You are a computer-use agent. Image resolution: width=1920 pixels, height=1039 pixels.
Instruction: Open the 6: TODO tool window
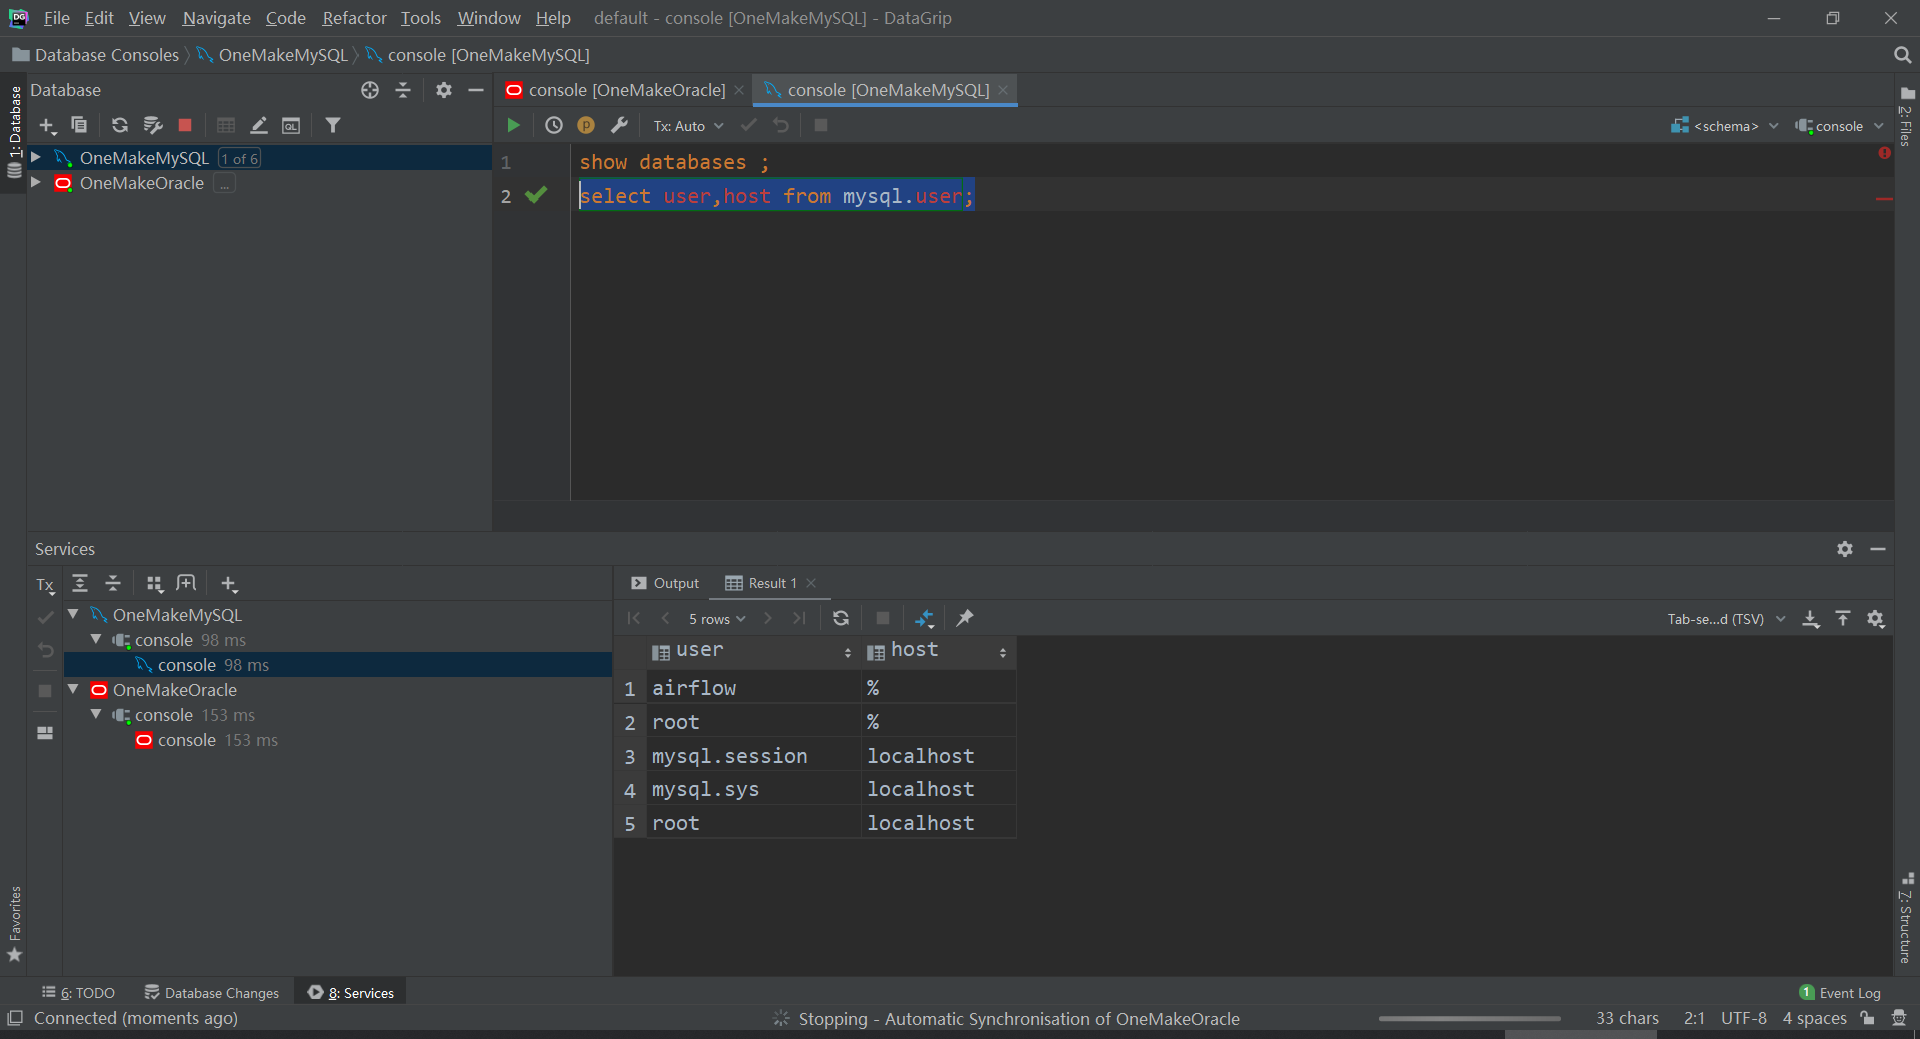[x=78, y=992]
